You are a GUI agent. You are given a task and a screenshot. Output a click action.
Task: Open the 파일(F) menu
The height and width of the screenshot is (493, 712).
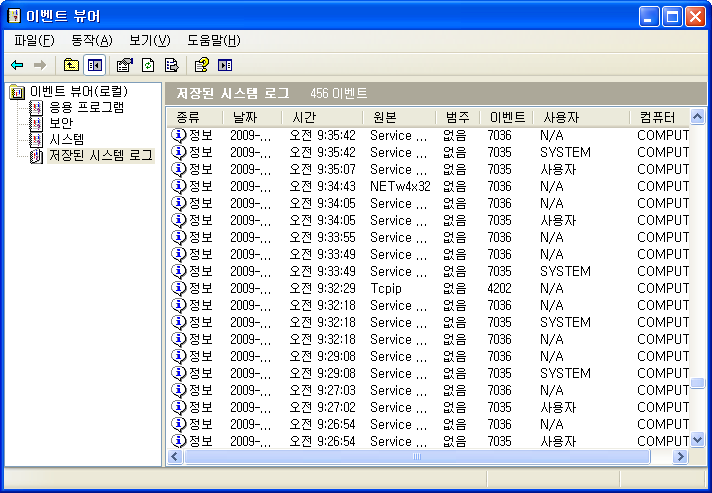pos(34,40)
